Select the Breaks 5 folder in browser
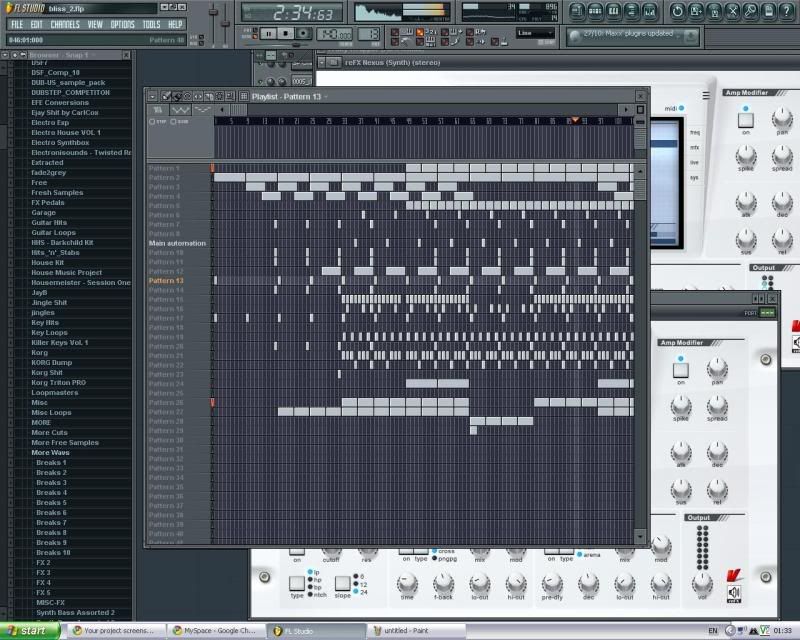800x640 pixels. [x=51, y=502]
